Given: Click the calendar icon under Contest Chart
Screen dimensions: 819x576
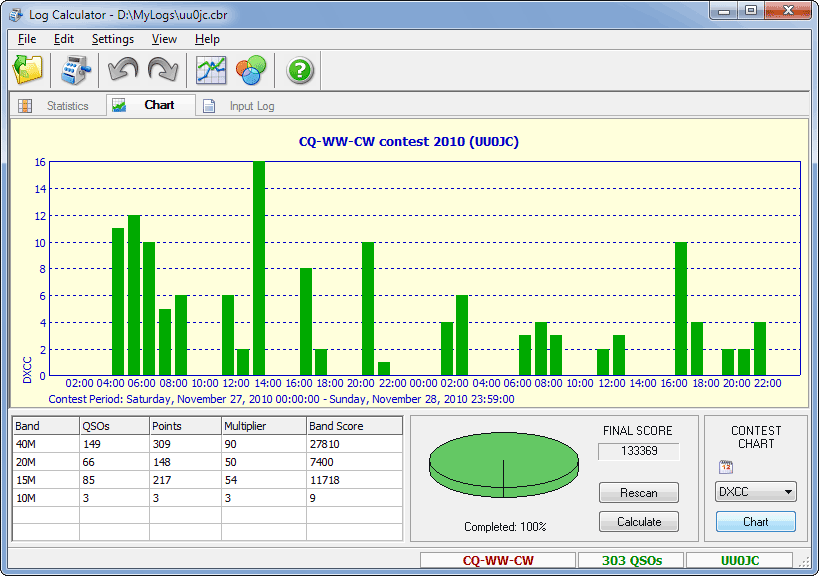Looking at the screenshot, I should (726, 467).
